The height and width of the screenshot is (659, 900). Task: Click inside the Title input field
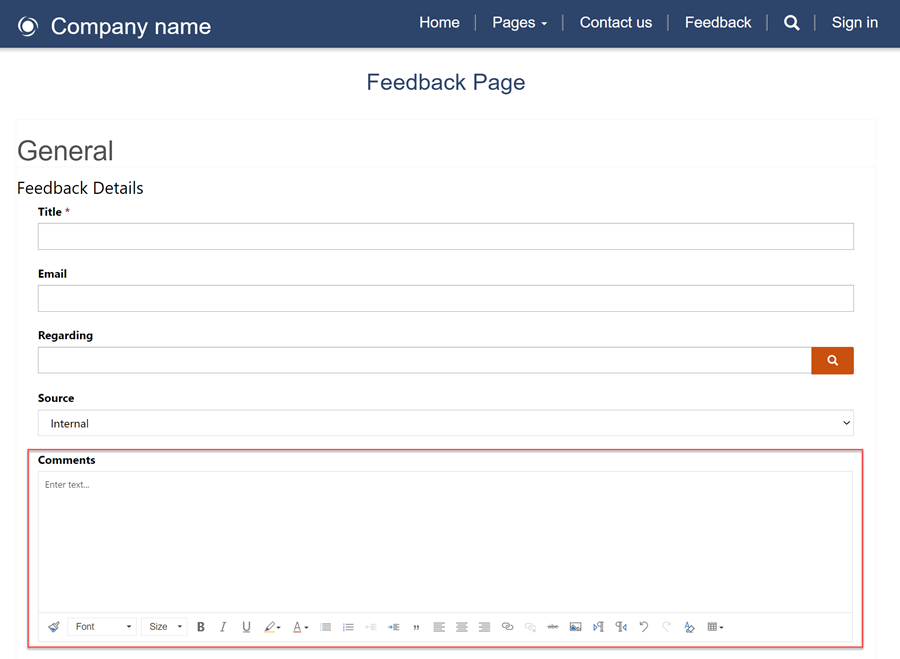point(445,236)
